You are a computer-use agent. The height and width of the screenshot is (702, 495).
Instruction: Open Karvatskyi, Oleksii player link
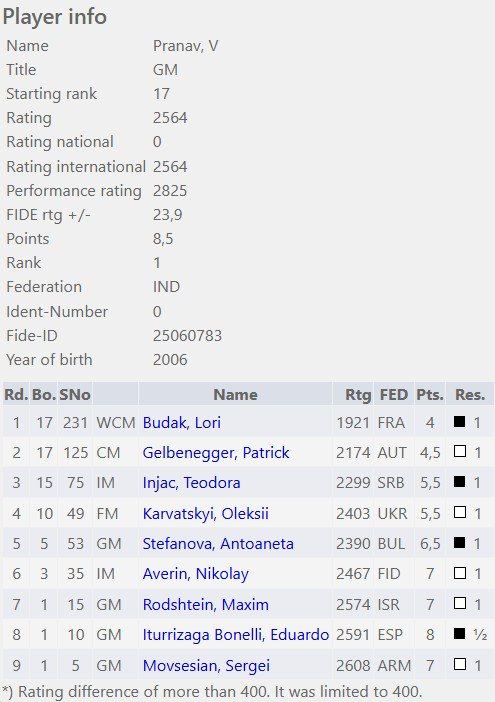pos(205,514)
